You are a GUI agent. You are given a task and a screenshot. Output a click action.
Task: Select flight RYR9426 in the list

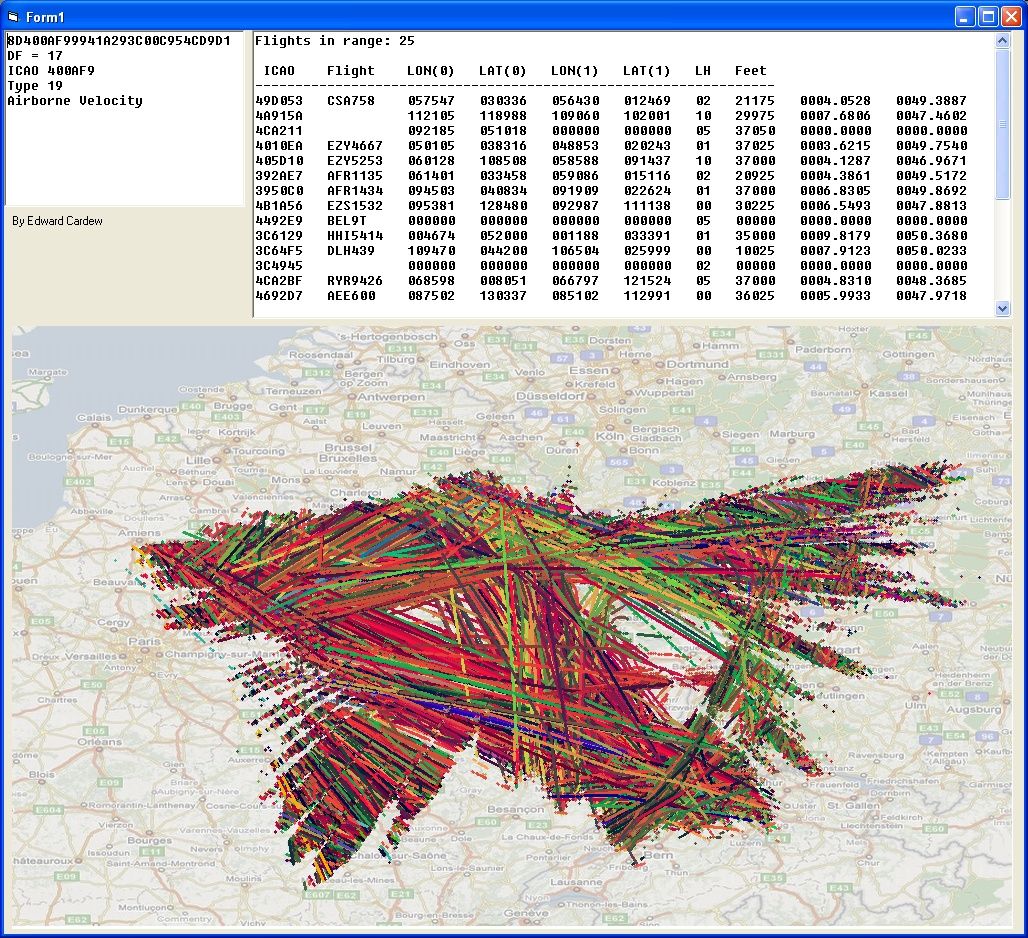[355, 281]
